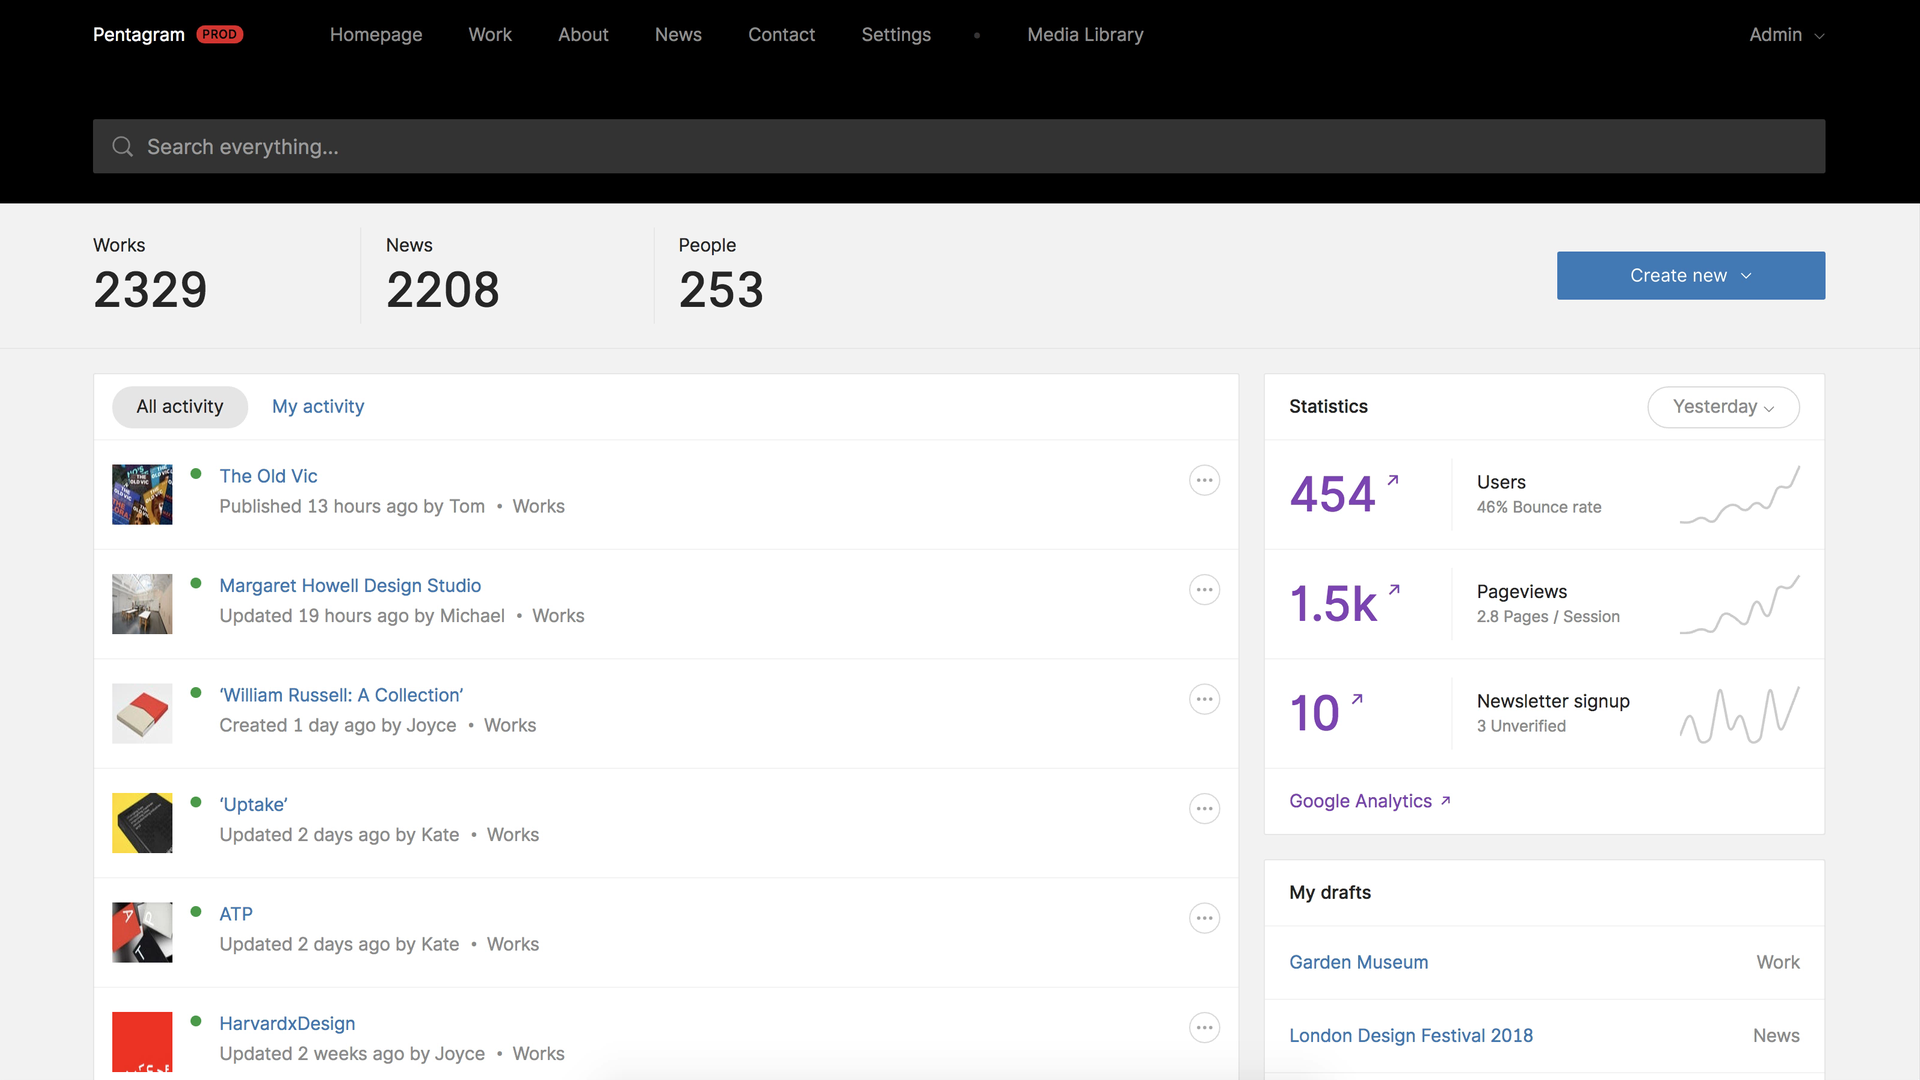Open more options for HarvardxDesign entry
The width and height of the screenshot is (1920, 1080).
(x=1204, y=1027)
